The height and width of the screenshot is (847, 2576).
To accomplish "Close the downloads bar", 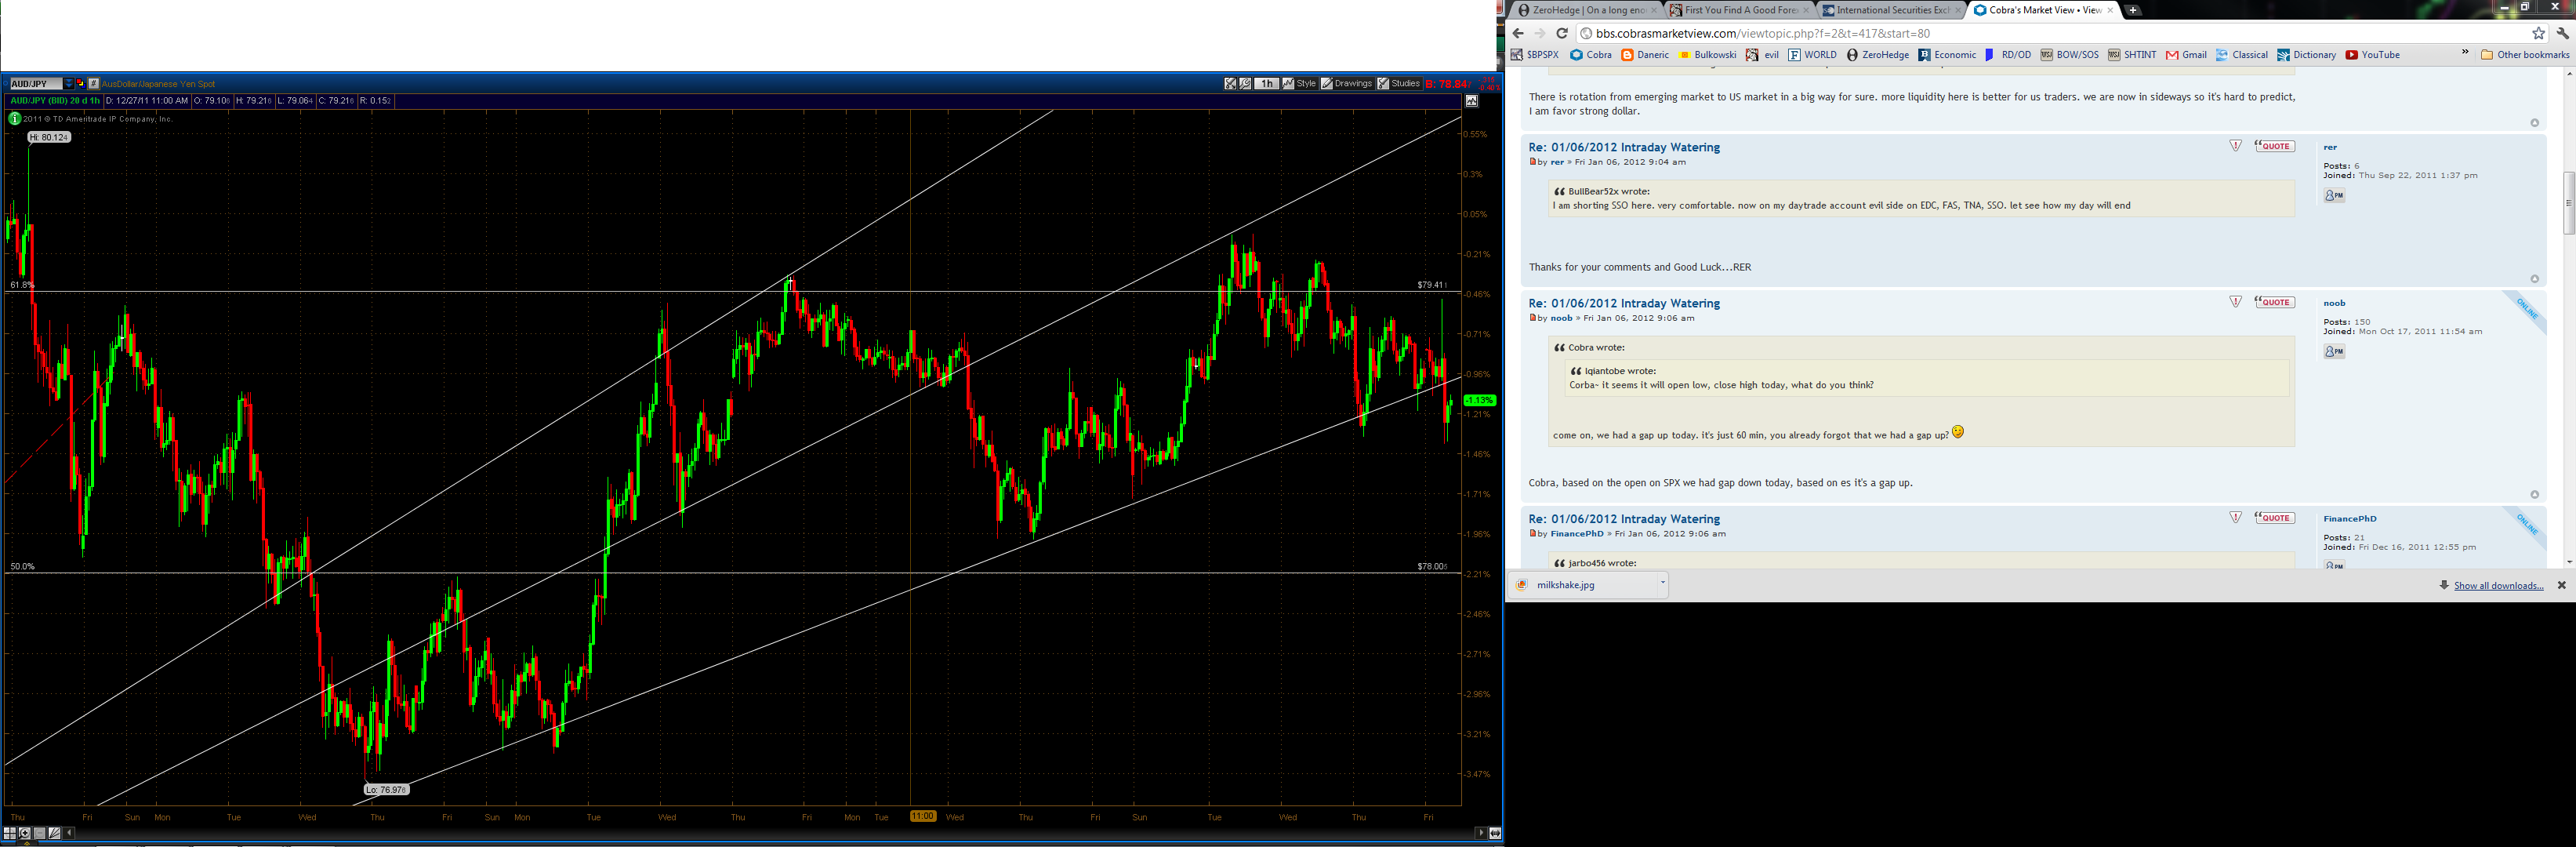I will click(2562, 585).
